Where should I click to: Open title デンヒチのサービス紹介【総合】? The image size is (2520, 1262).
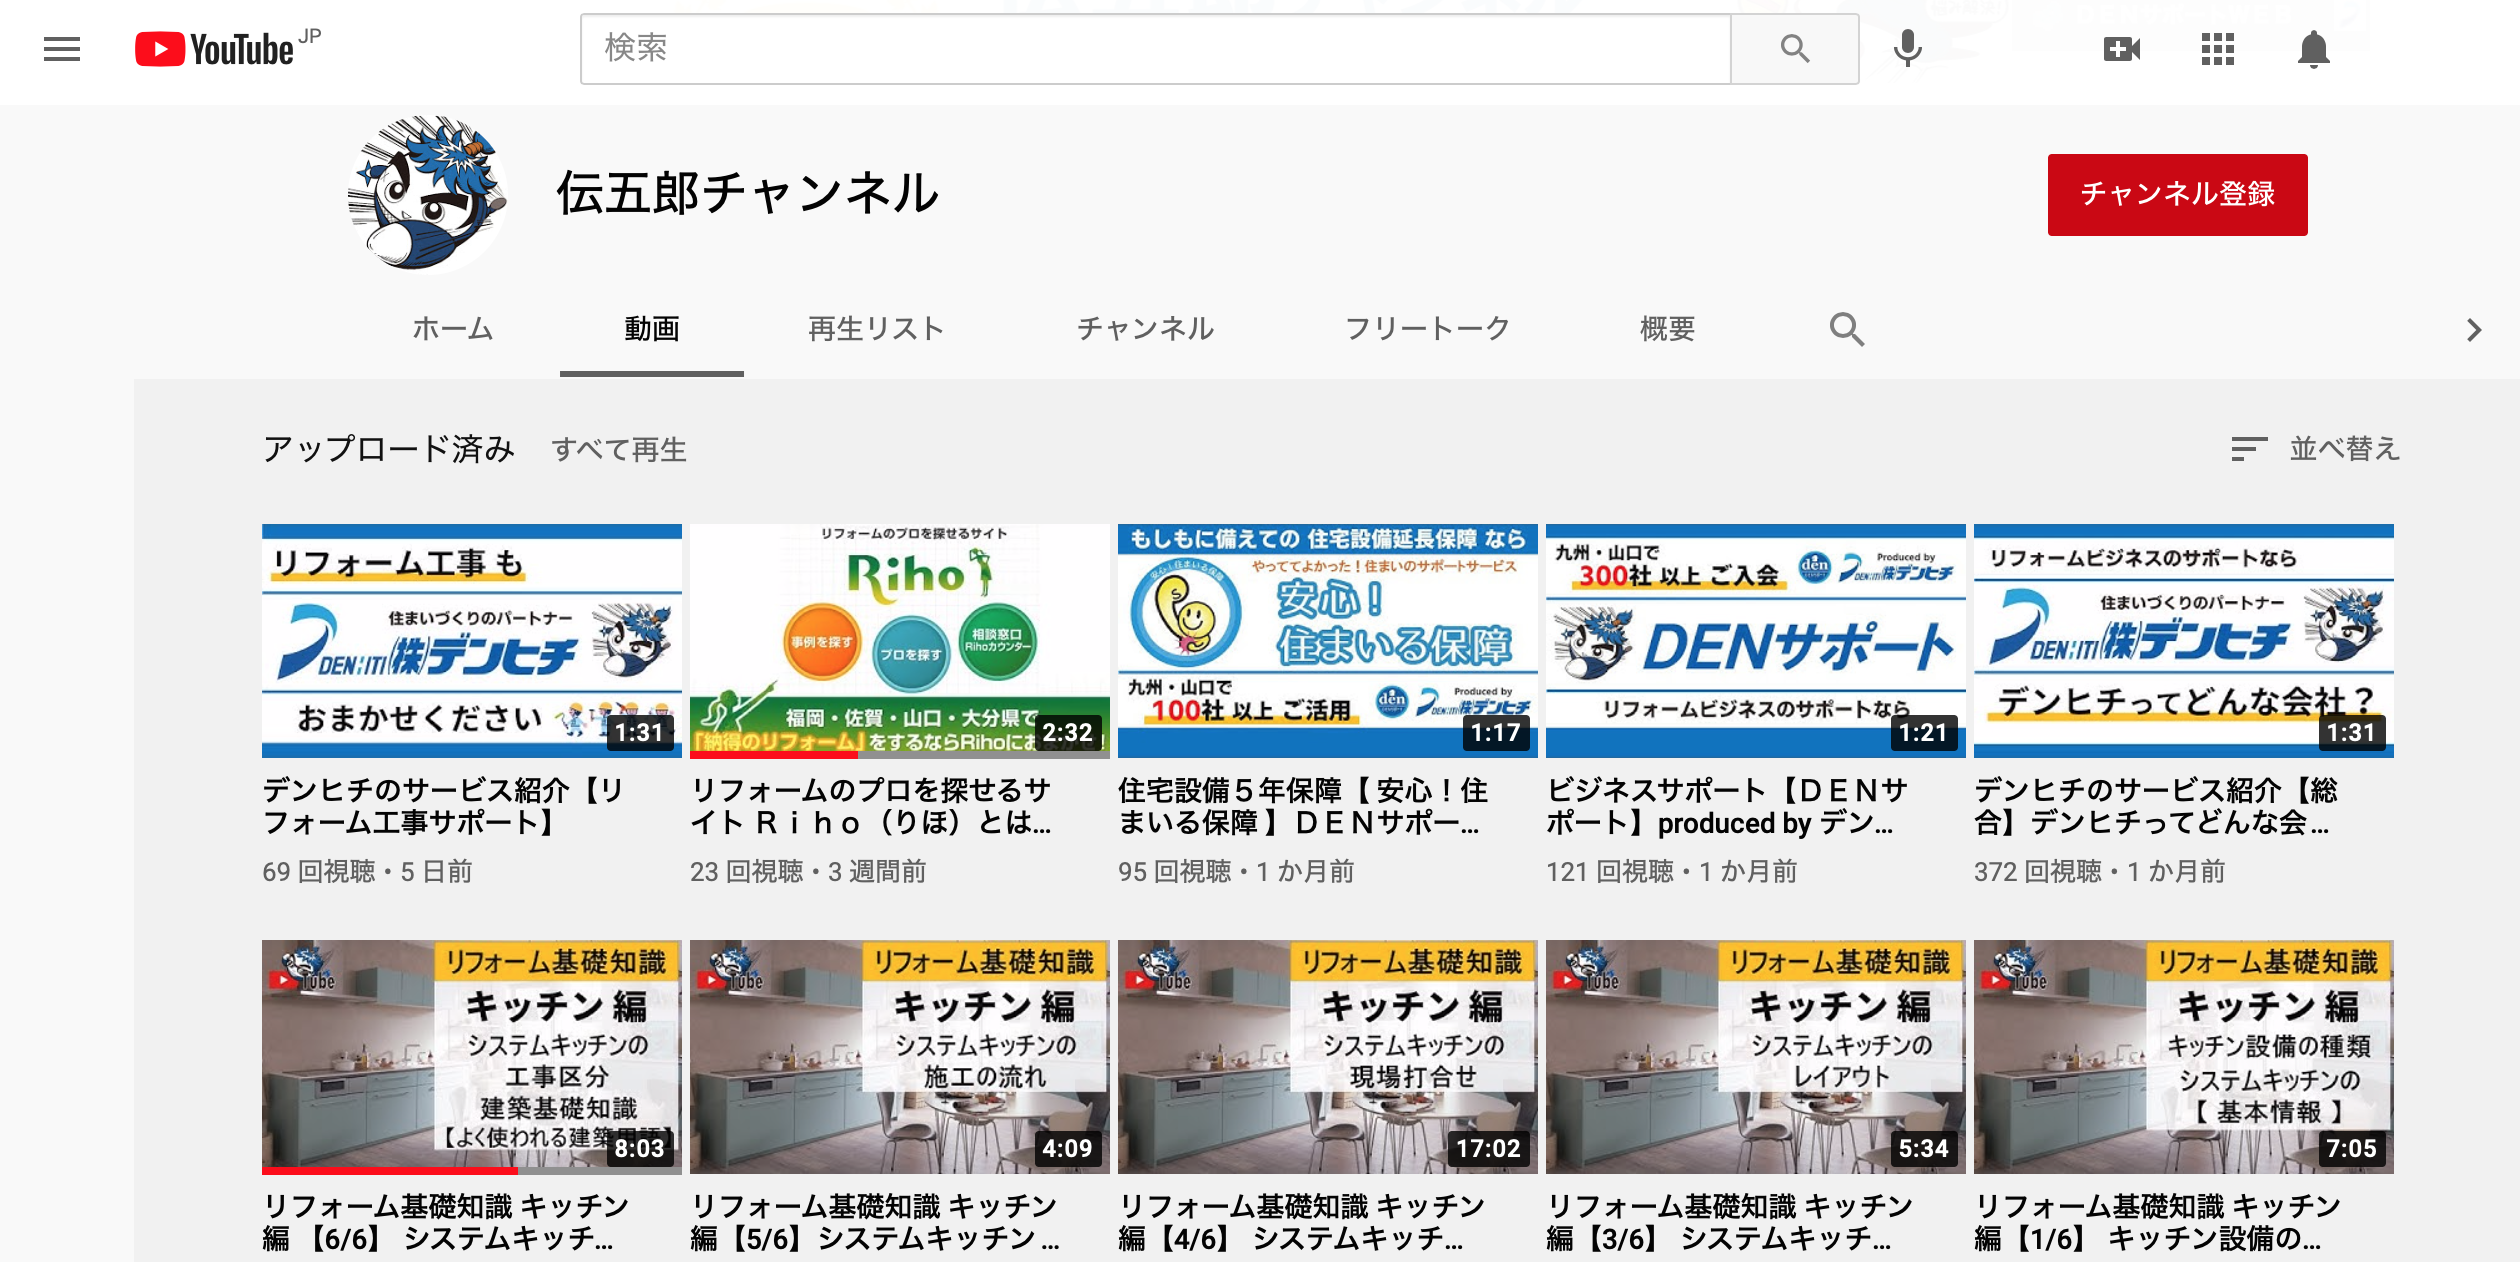point(2155,806)
